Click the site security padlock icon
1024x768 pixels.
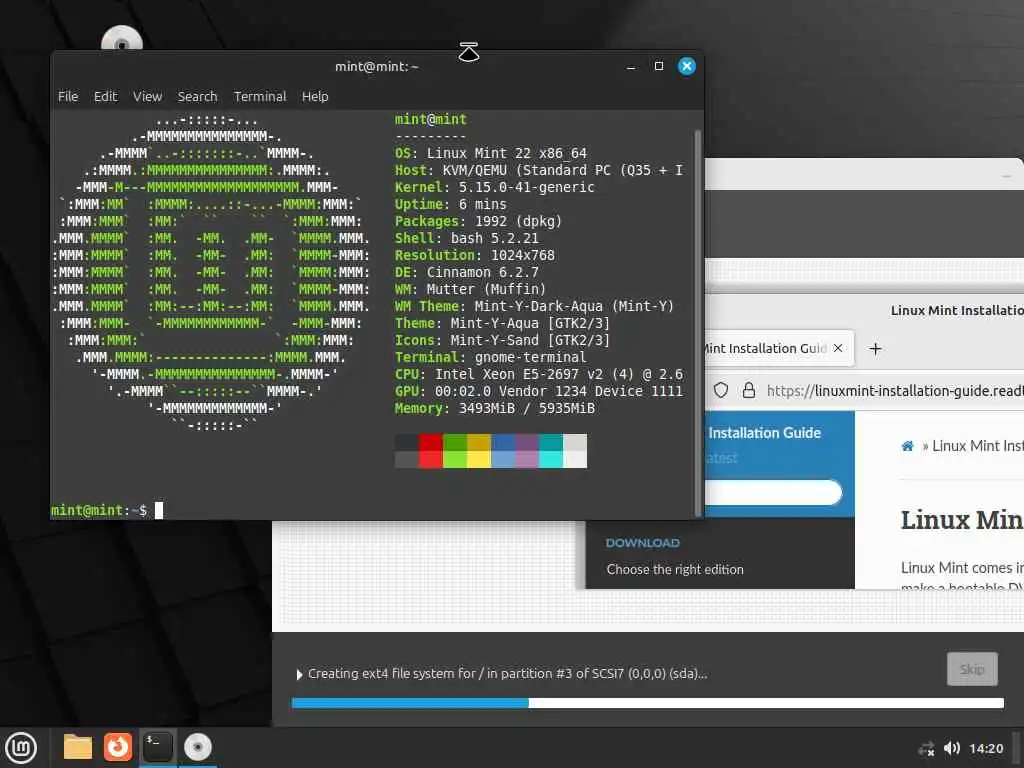pyautogui.click(x=748, y=391)
